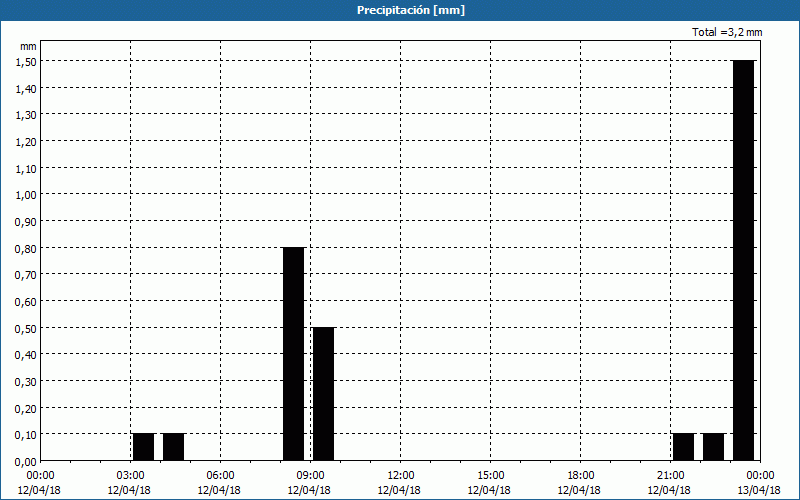The image size is (800, 500).
Task: Click the 12:00 time label
Action: pyautogui.click(x=401, y=476)
